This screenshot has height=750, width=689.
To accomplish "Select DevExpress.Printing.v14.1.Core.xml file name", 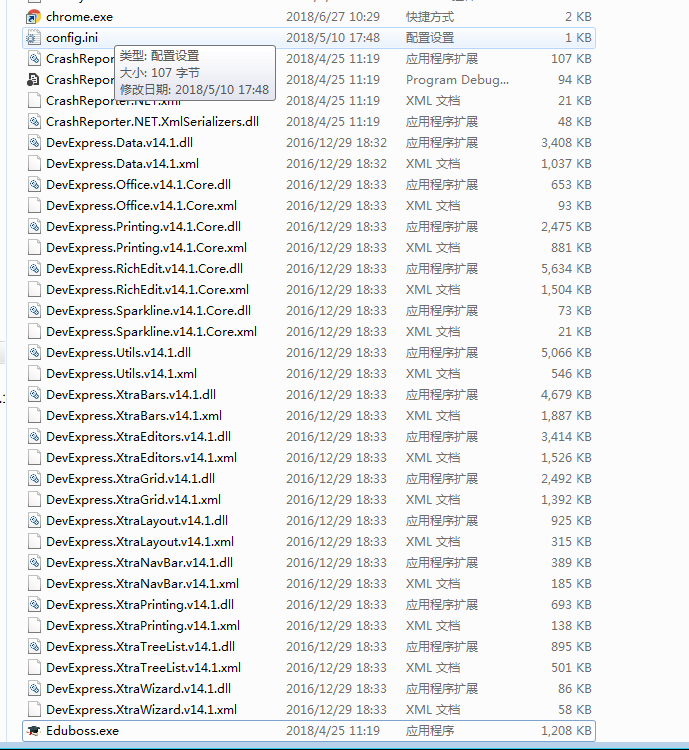I will [146, 248].
